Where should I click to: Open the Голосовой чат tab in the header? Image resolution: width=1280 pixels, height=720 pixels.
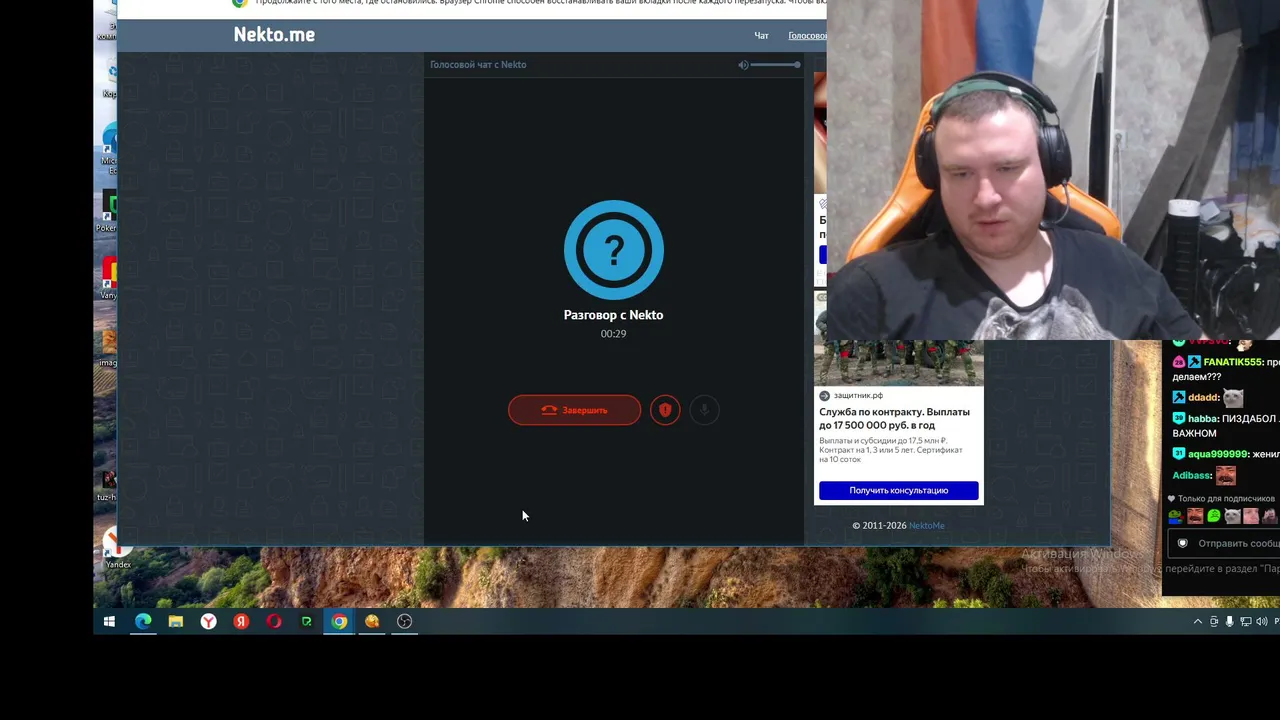click(807, 36)
